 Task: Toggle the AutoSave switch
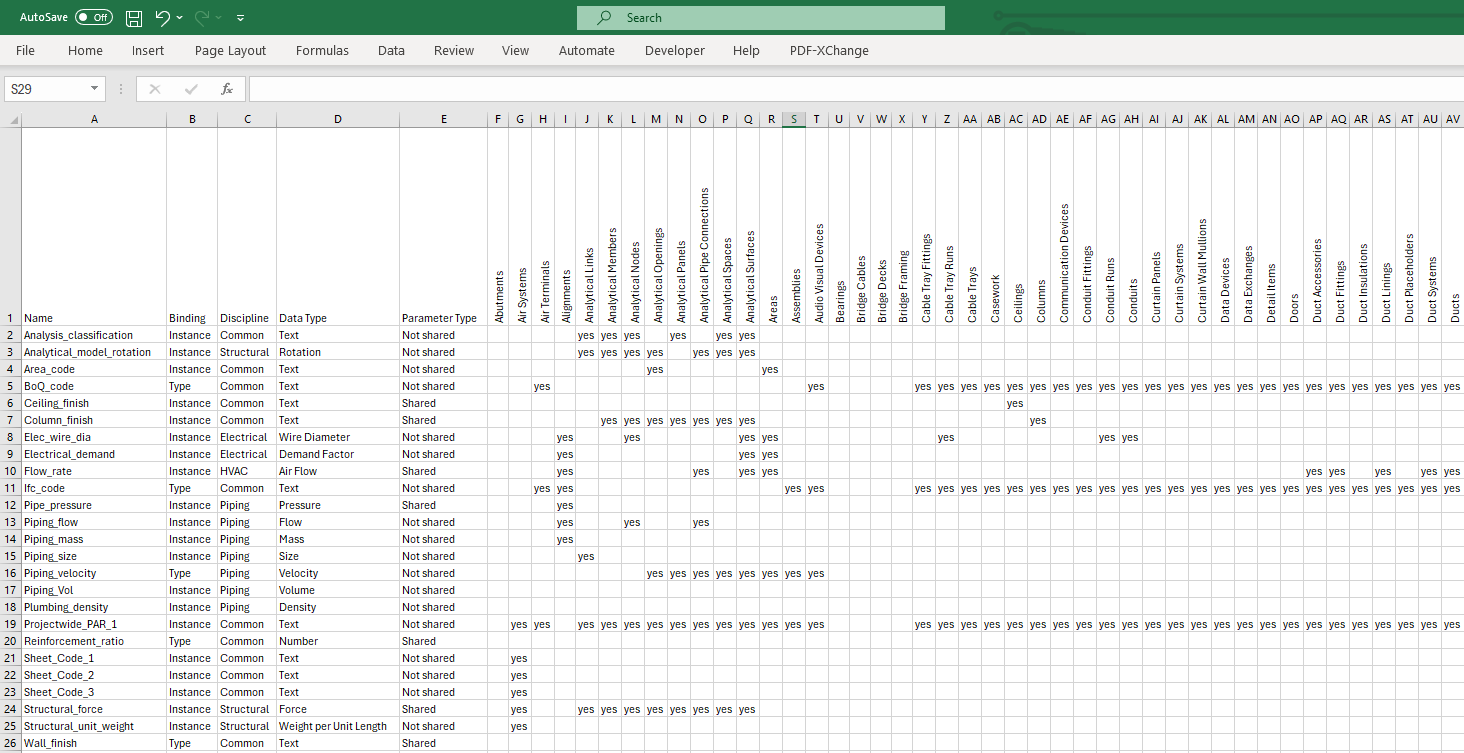pyautogui.click(x=94, y=18)
